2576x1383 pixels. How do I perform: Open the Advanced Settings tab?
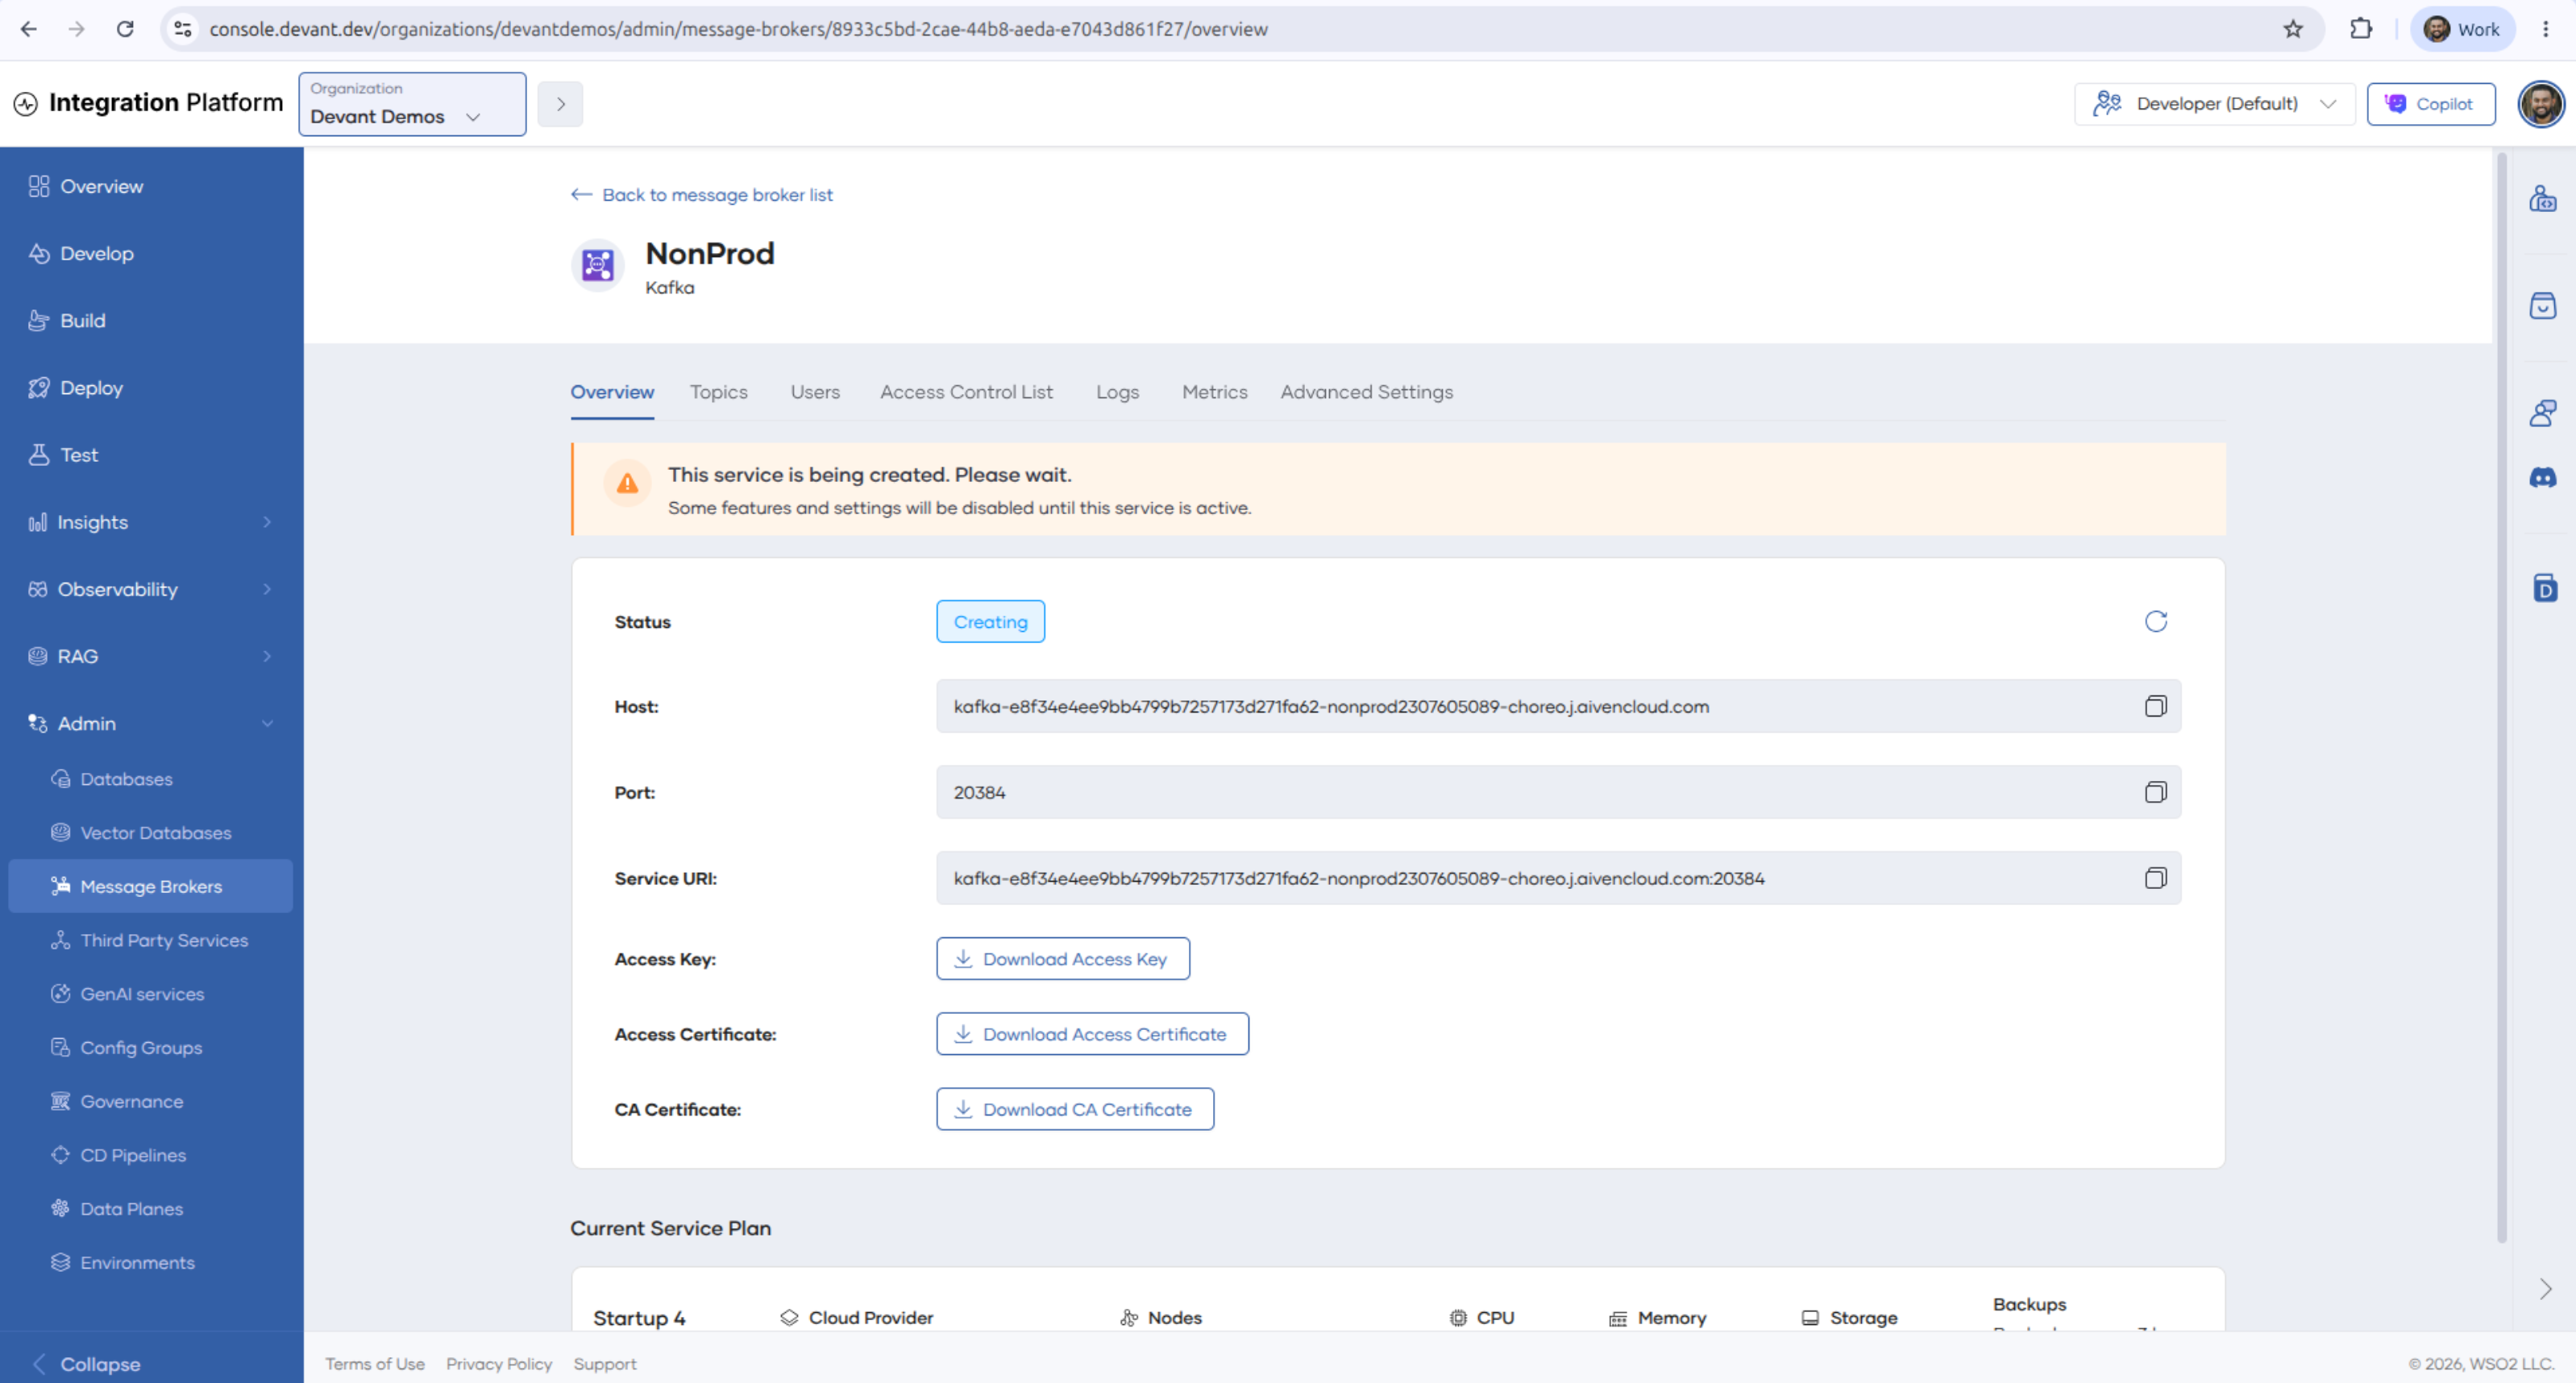point(1366,392)
